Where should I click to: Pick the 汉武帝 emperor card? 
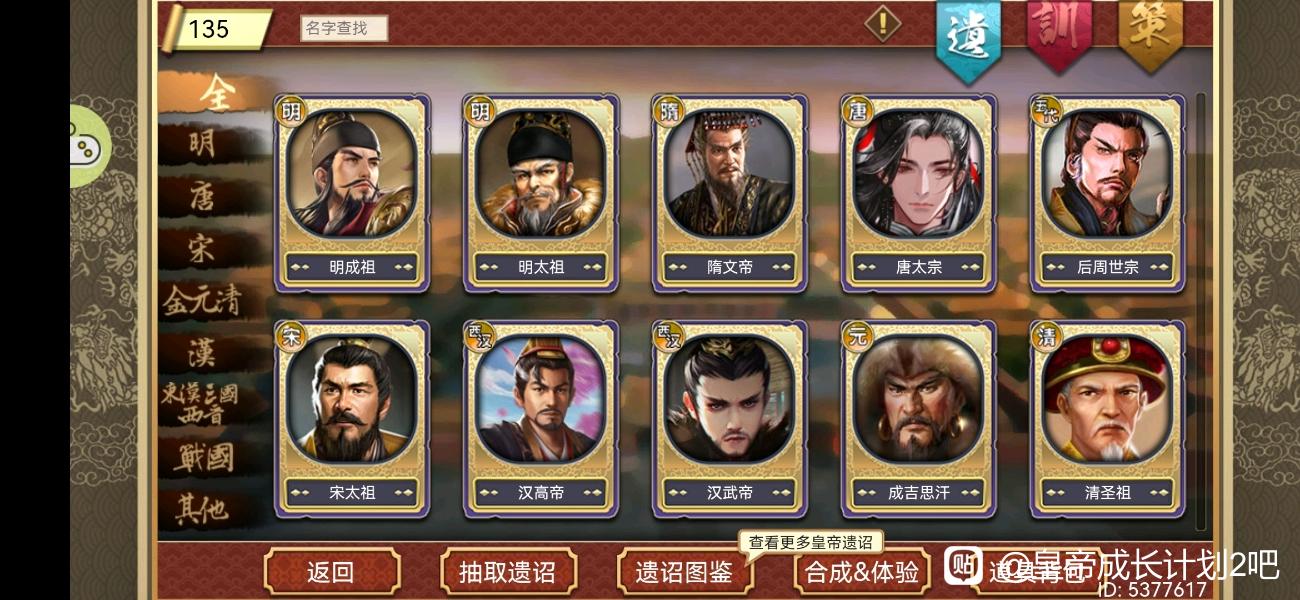730,419
